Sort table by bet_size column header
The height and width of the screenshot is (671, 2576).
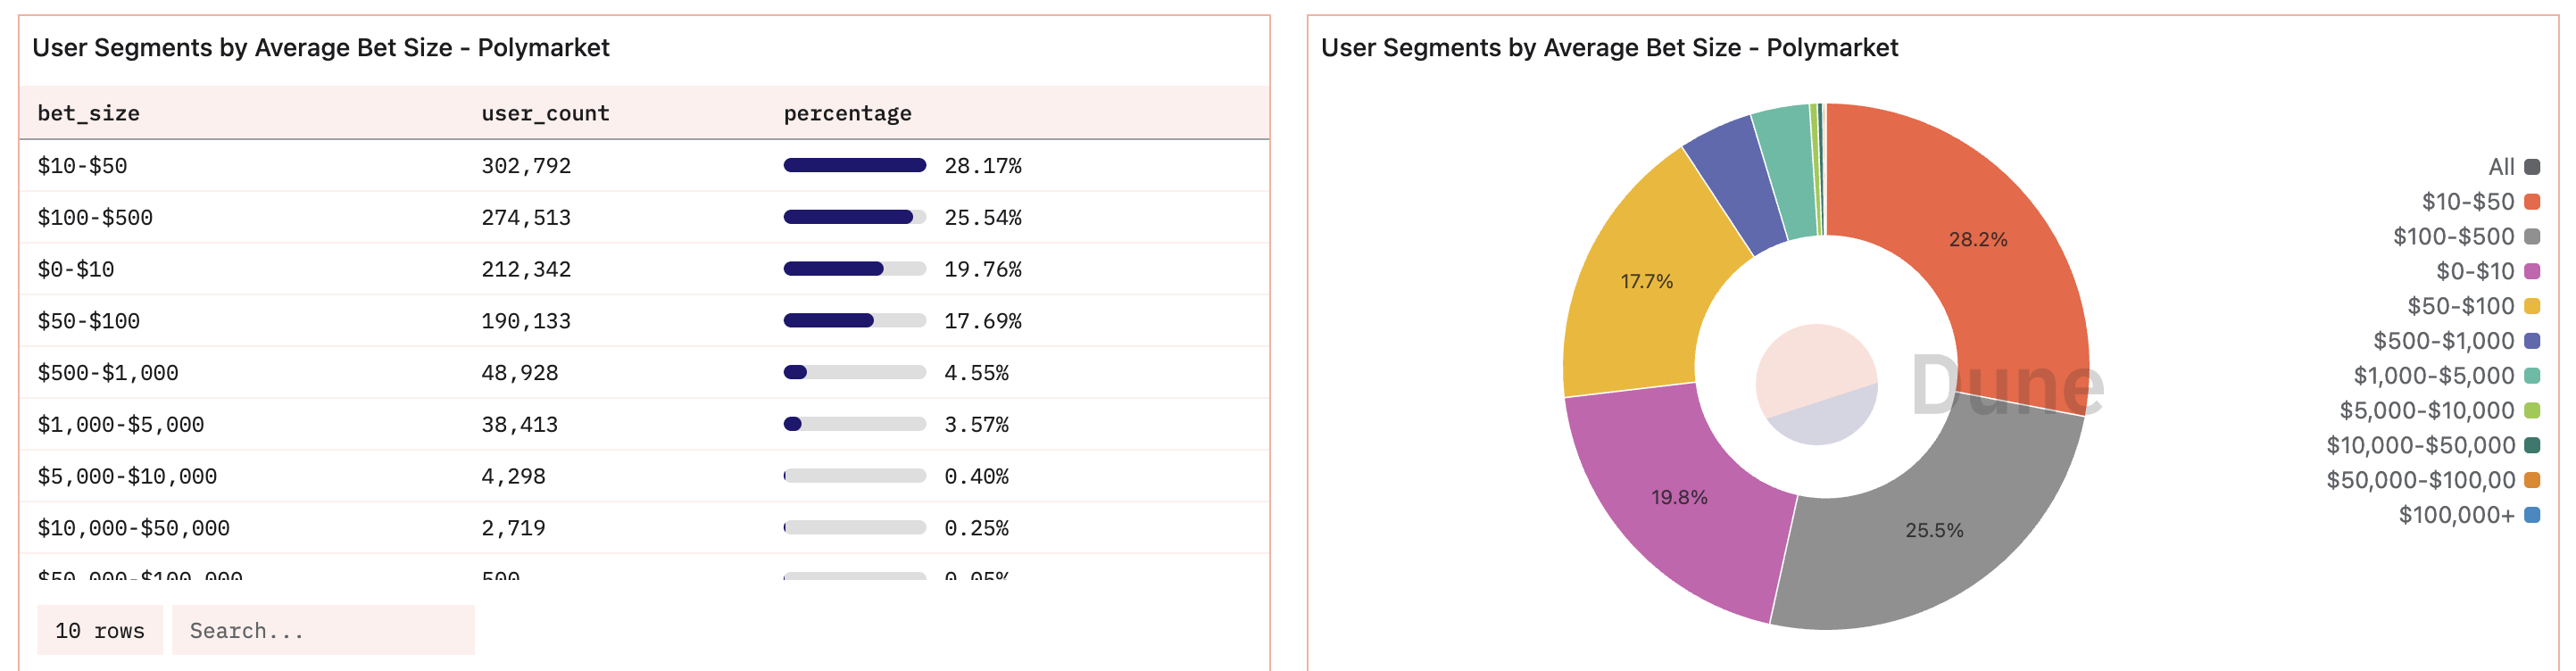(x=88, y=113)
